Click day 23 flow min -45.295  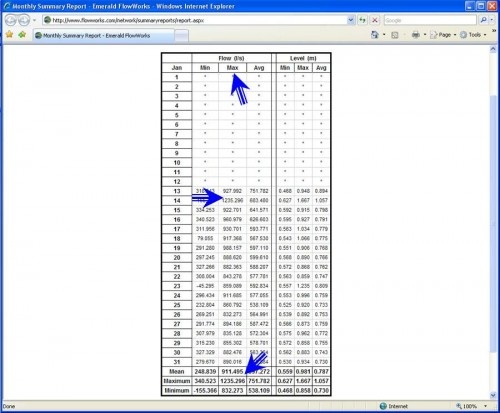coord(205,286)
